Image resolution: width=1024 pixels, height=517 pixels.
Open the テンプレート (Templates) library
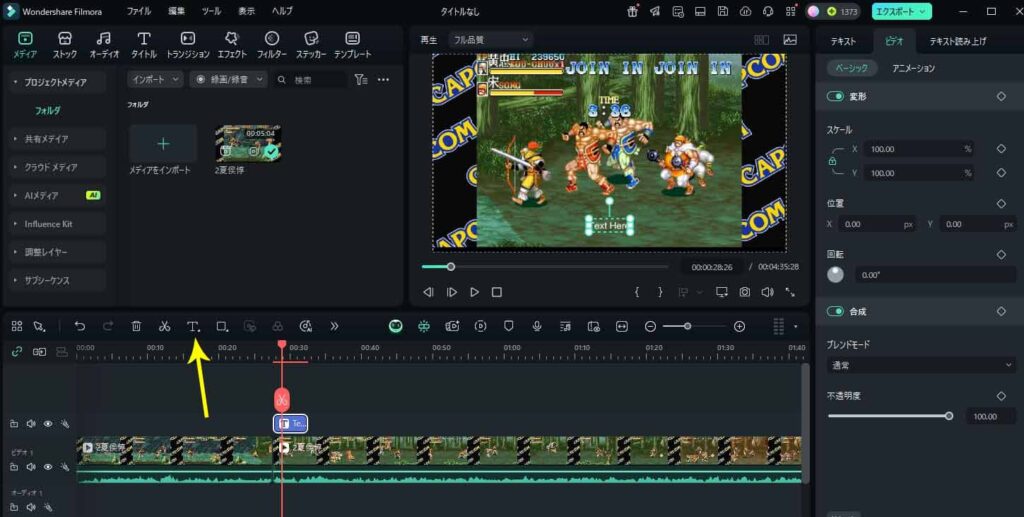coord(353,45)
